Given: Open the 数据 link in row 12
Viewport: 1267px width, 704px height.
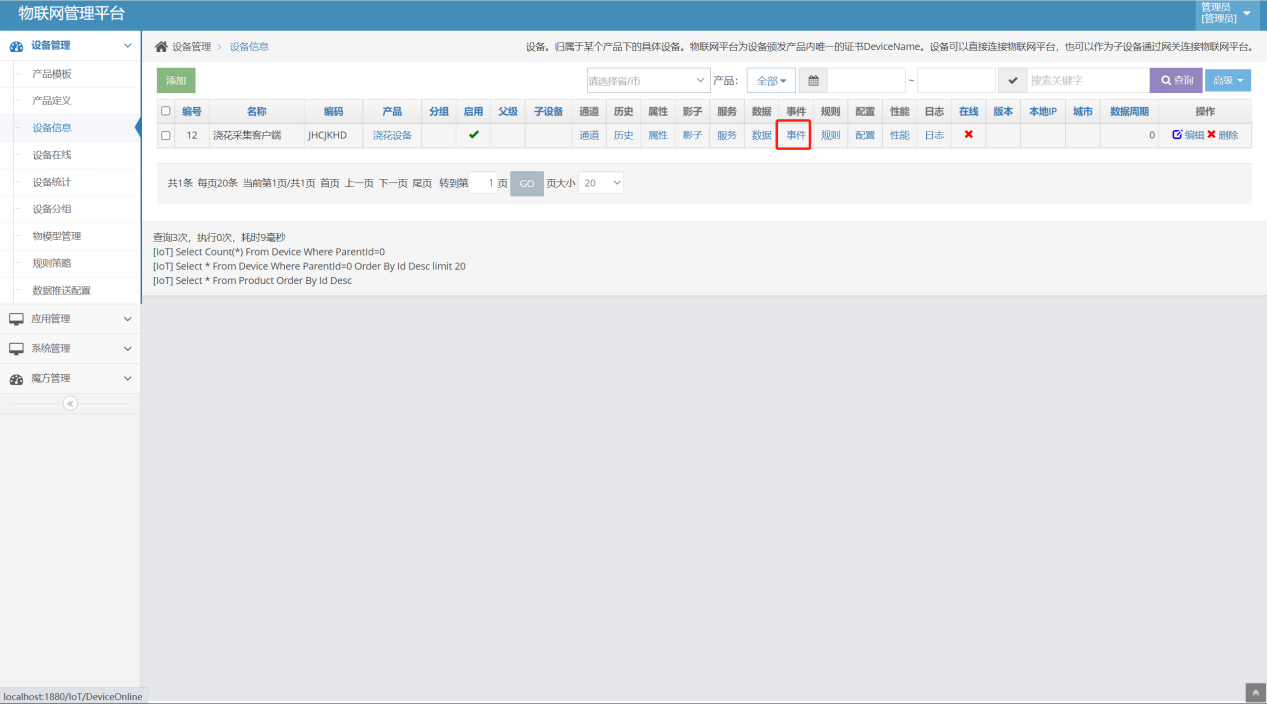Looking at the screenshot, I should [x=761, y=135].
